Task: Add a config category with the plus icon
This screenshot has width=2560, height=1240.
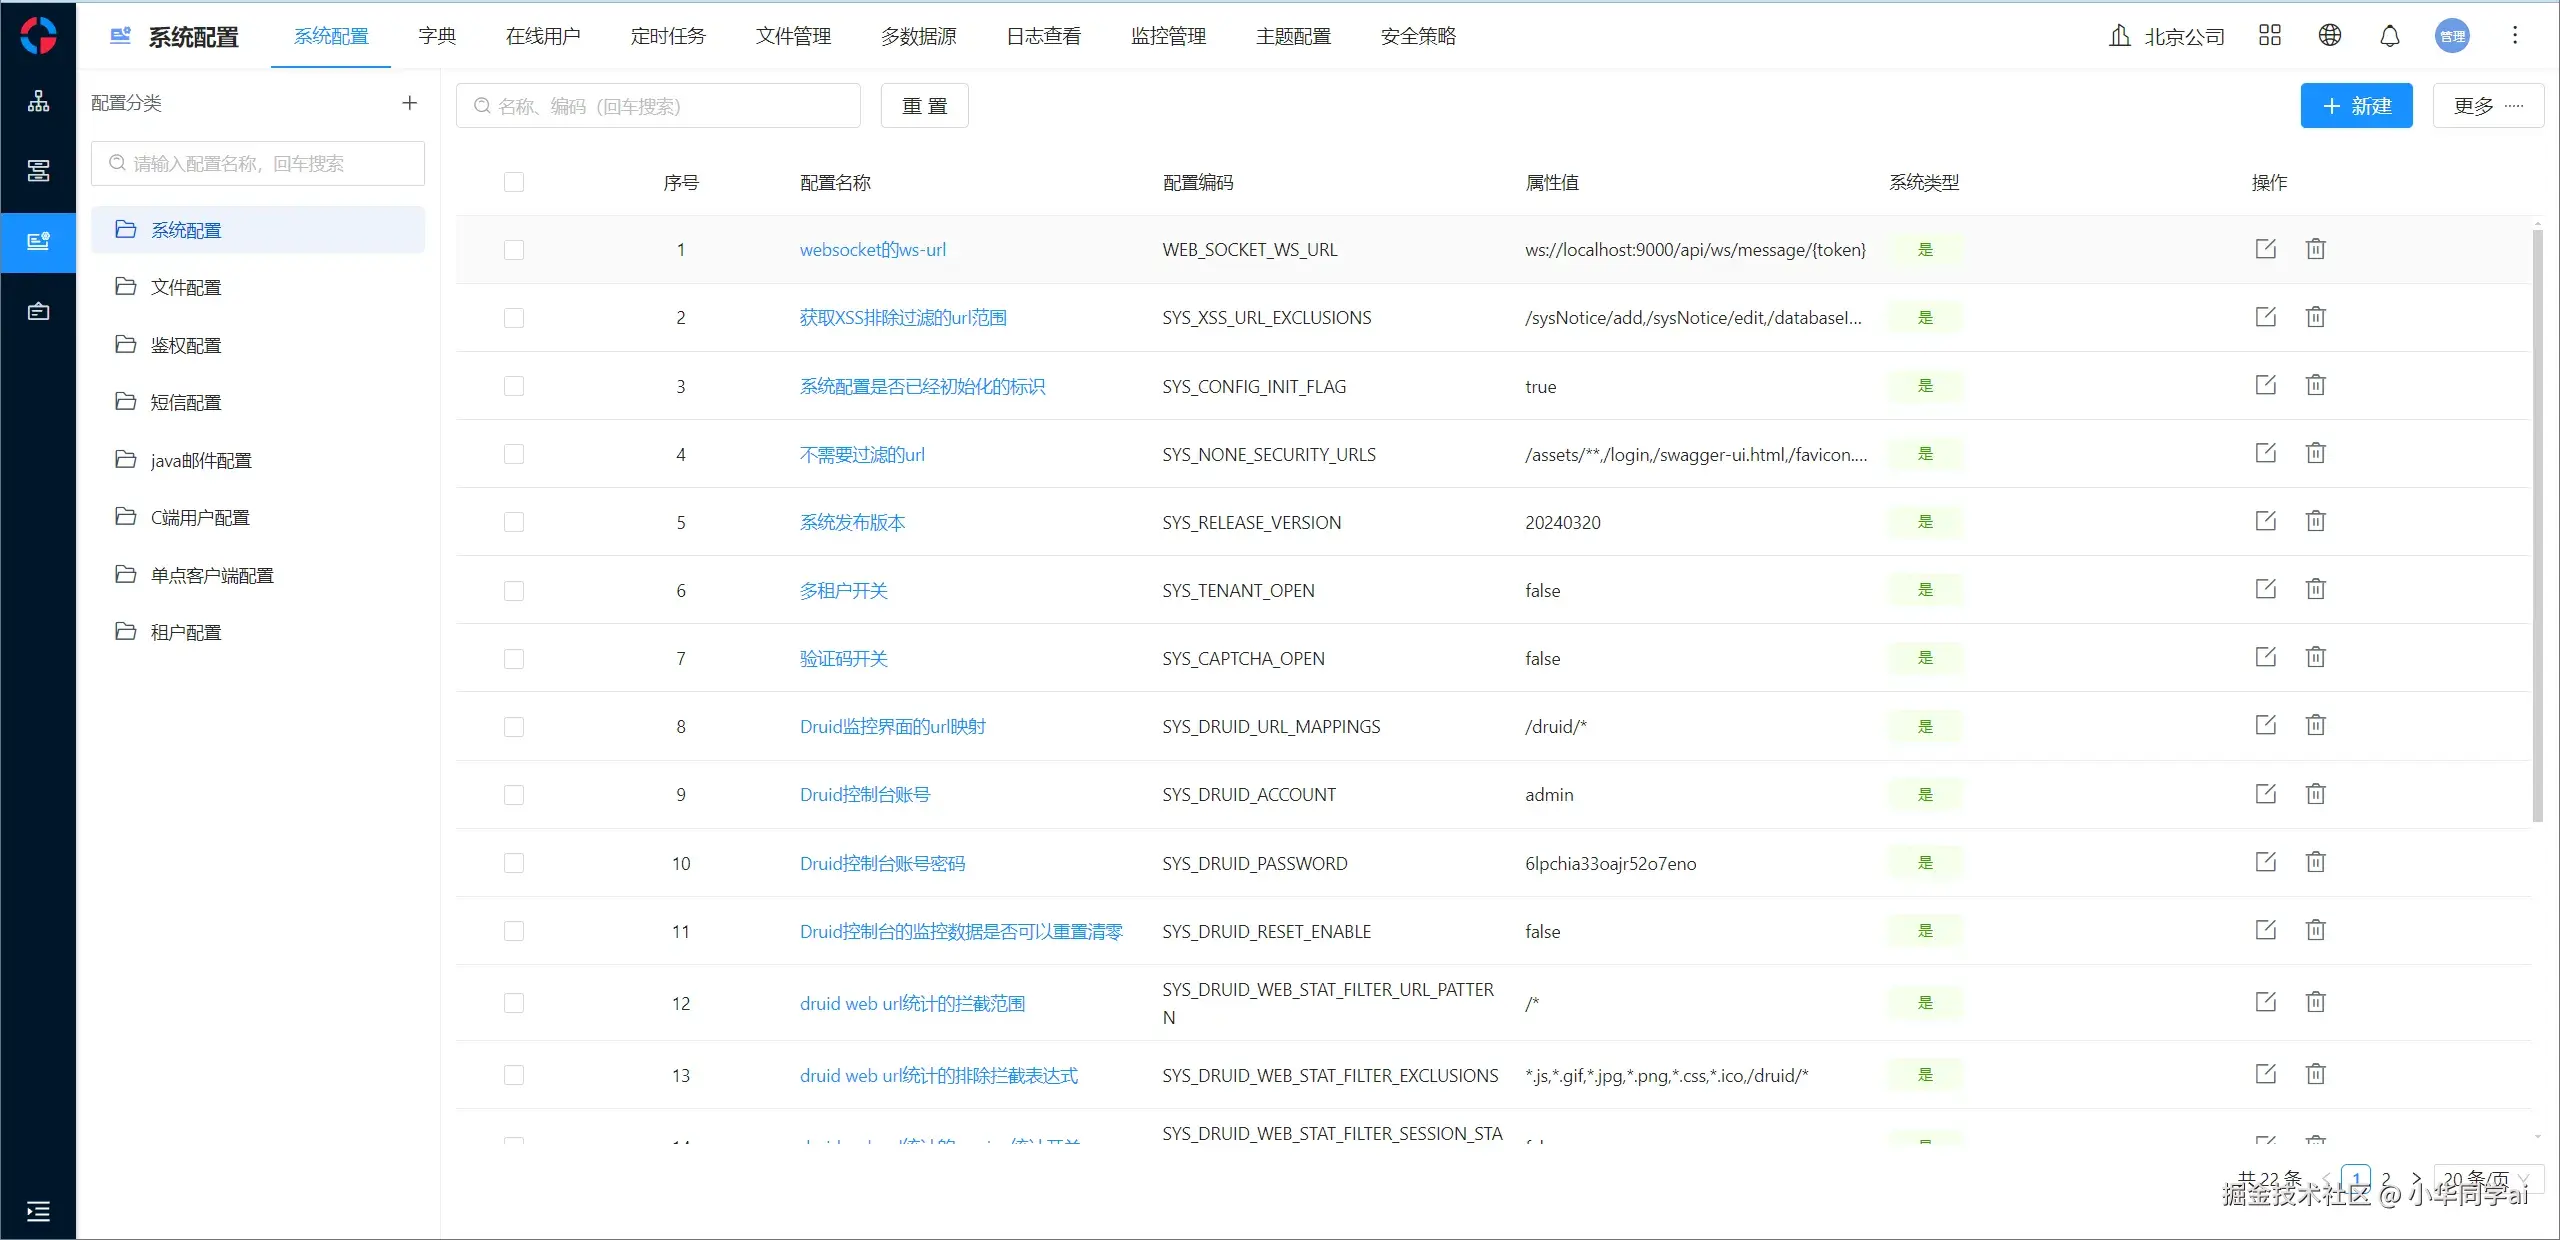Action: [x=409, y=103]
